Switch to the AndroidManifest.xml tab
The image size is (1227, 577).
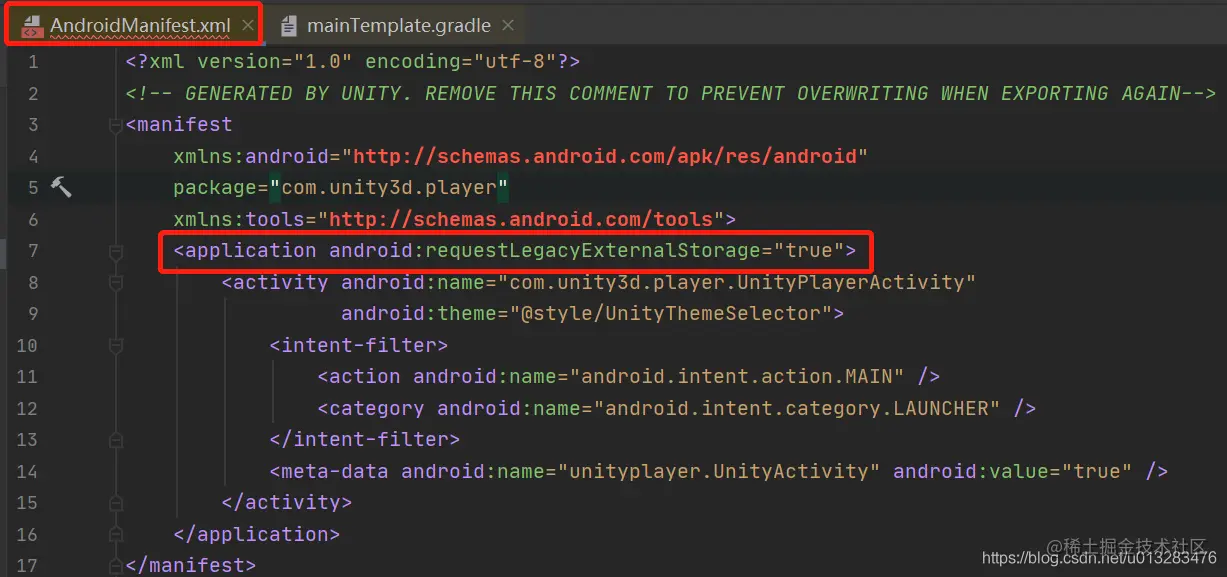[x=139, y=25]
